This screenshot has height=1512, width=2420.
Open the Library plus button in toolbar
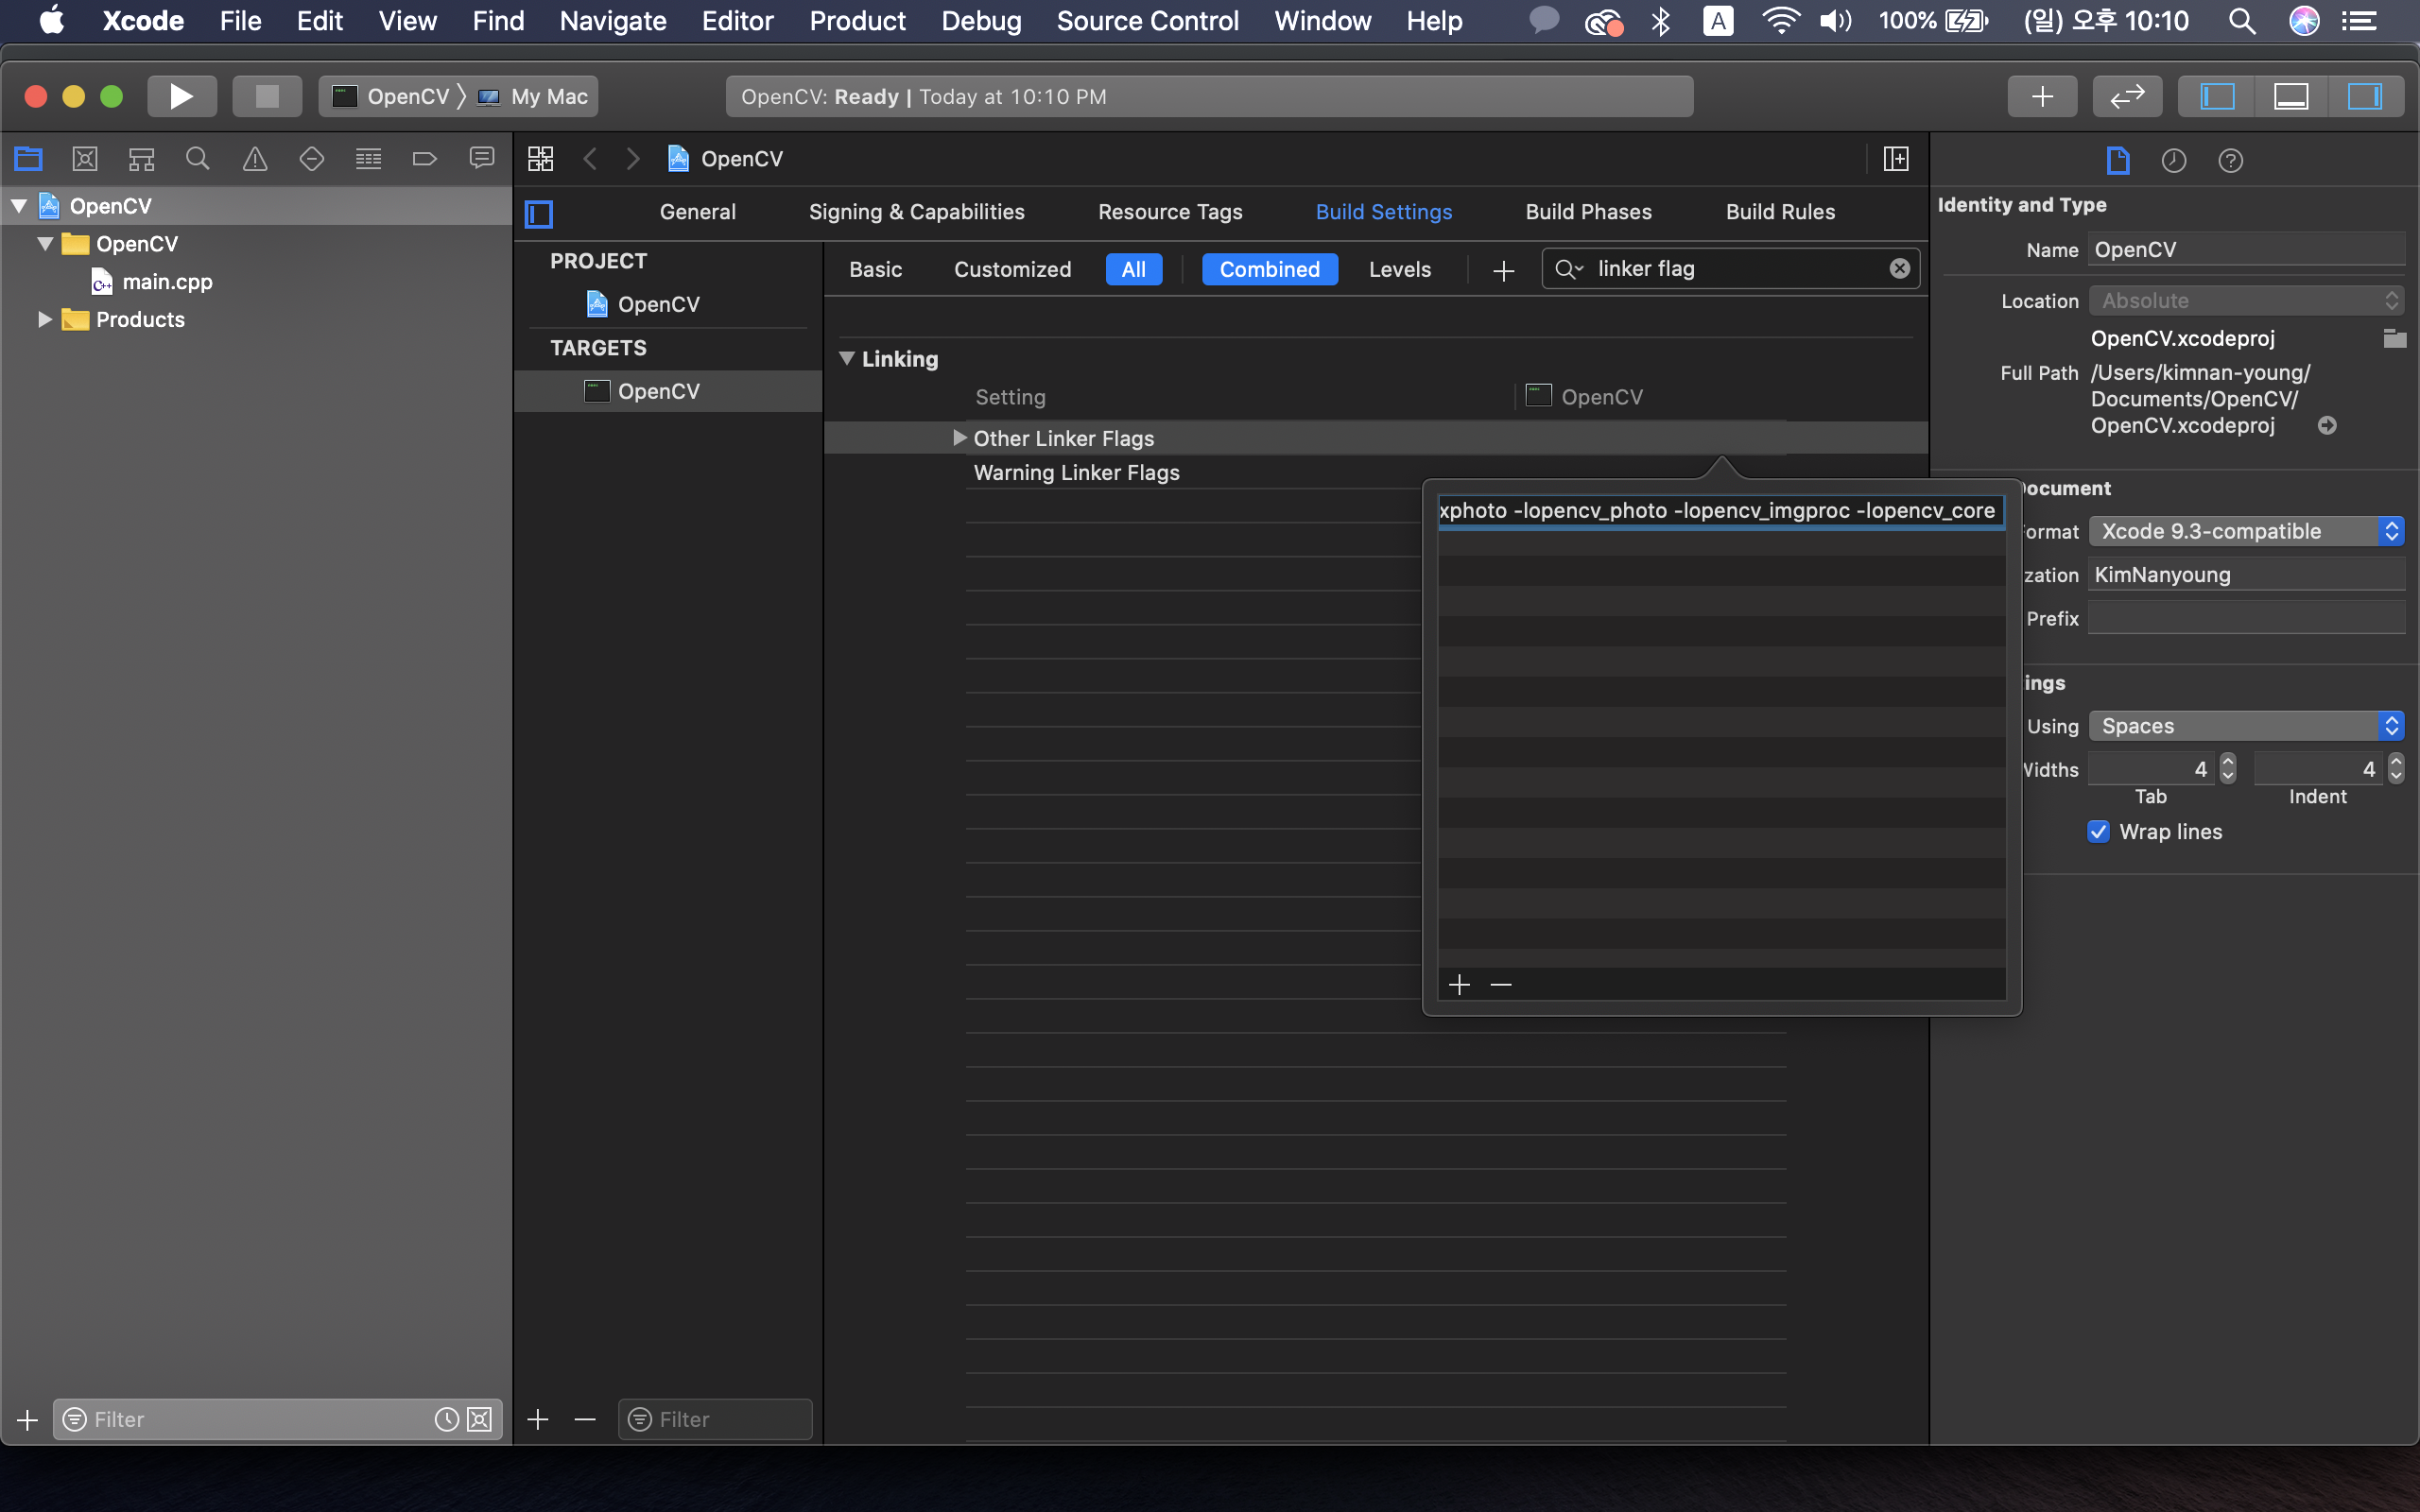(x=2042, y=96)
